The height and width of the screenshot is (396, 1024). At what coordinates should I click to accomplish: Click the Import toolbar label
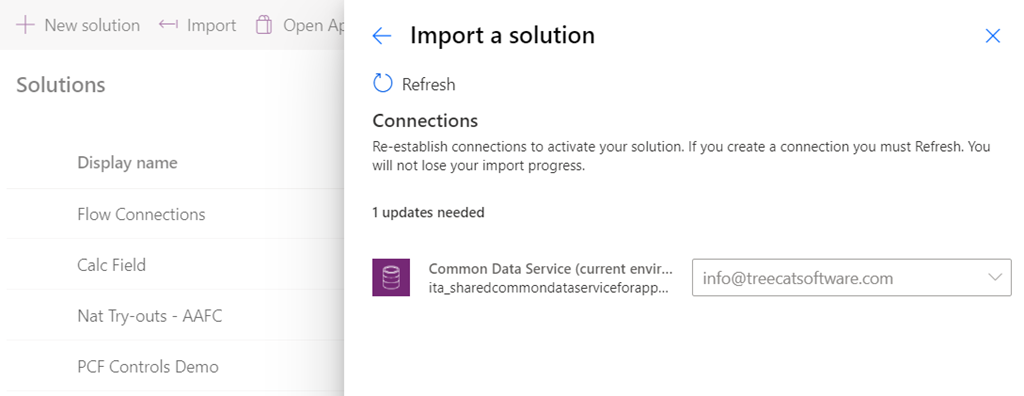212,25
